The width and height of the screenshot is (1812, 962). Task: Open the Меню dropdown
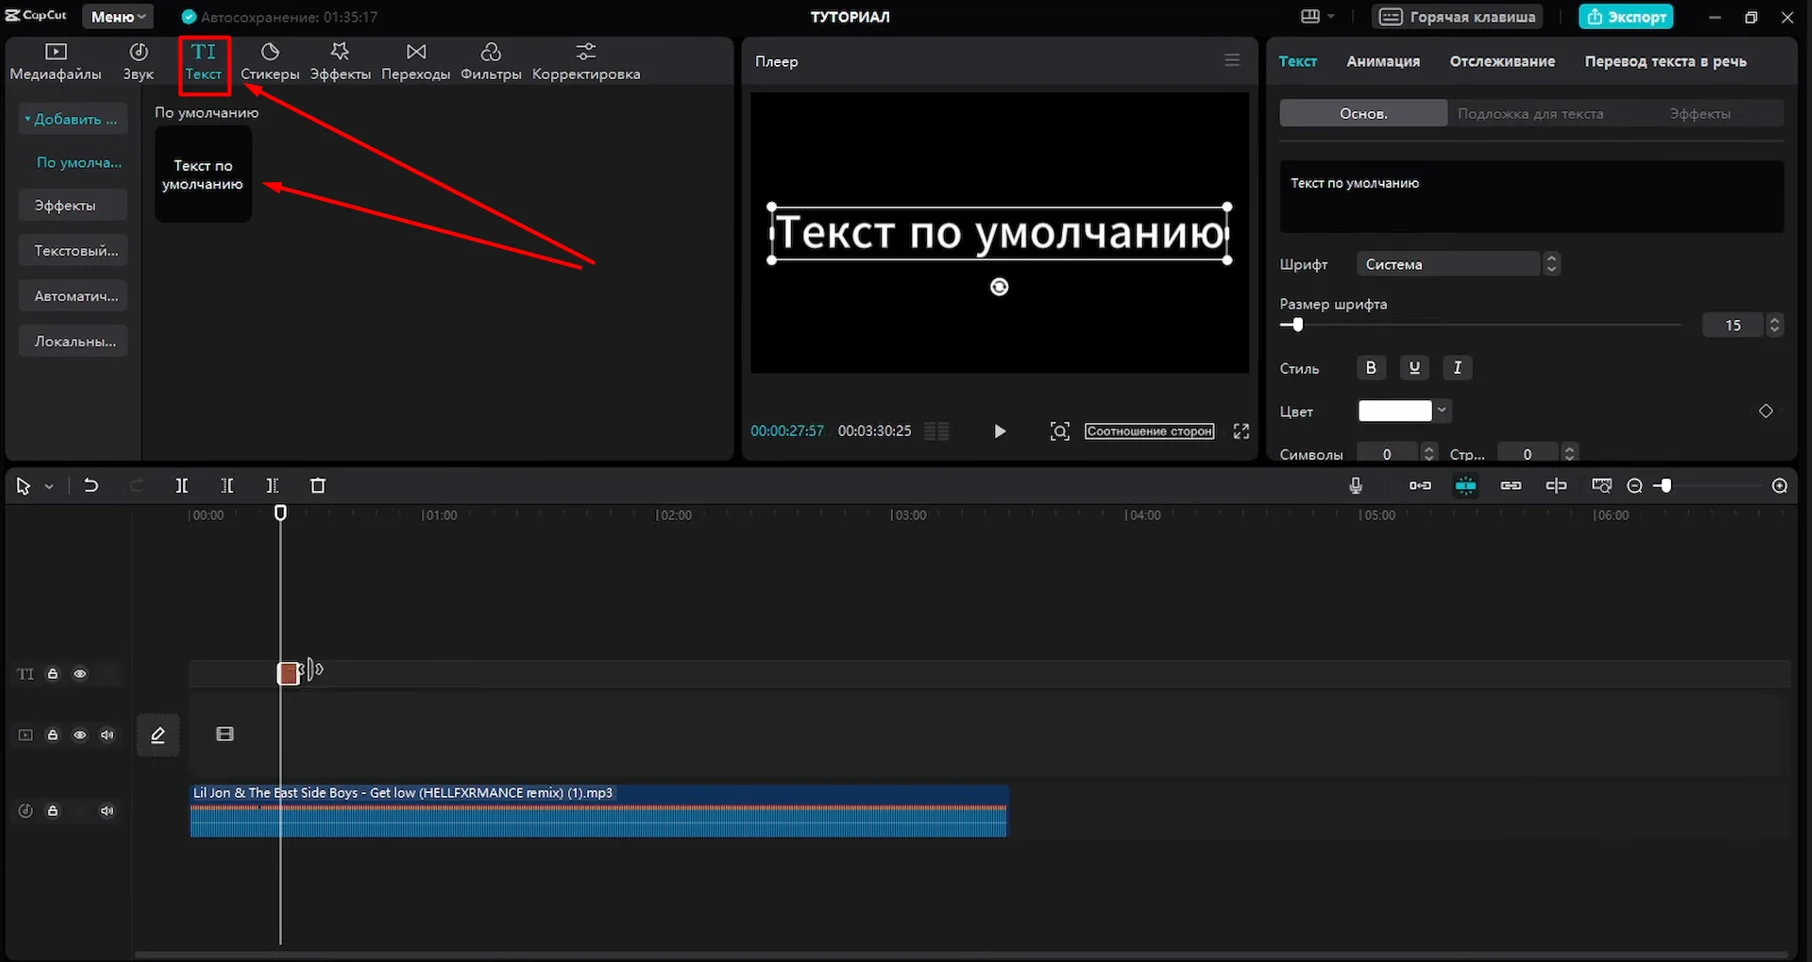117,16
